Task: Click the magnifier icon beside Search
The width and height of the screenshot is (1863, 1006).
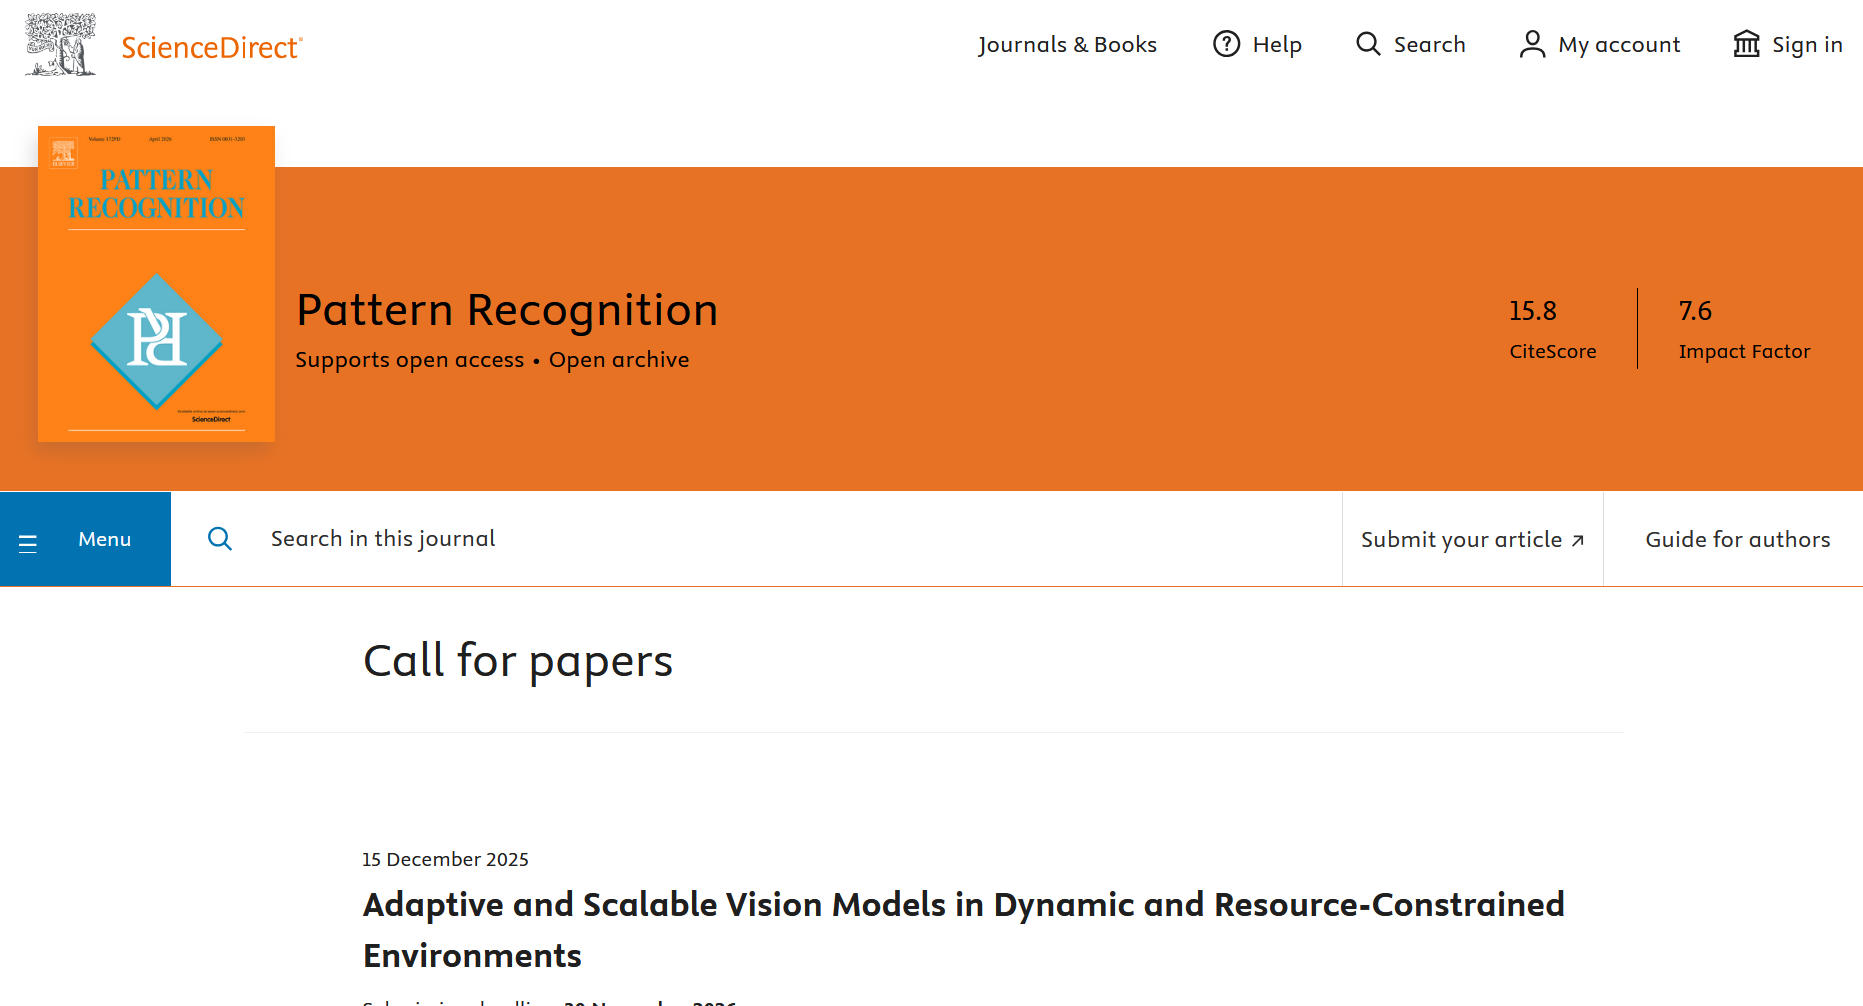Action: click(x=1368, y=44)
